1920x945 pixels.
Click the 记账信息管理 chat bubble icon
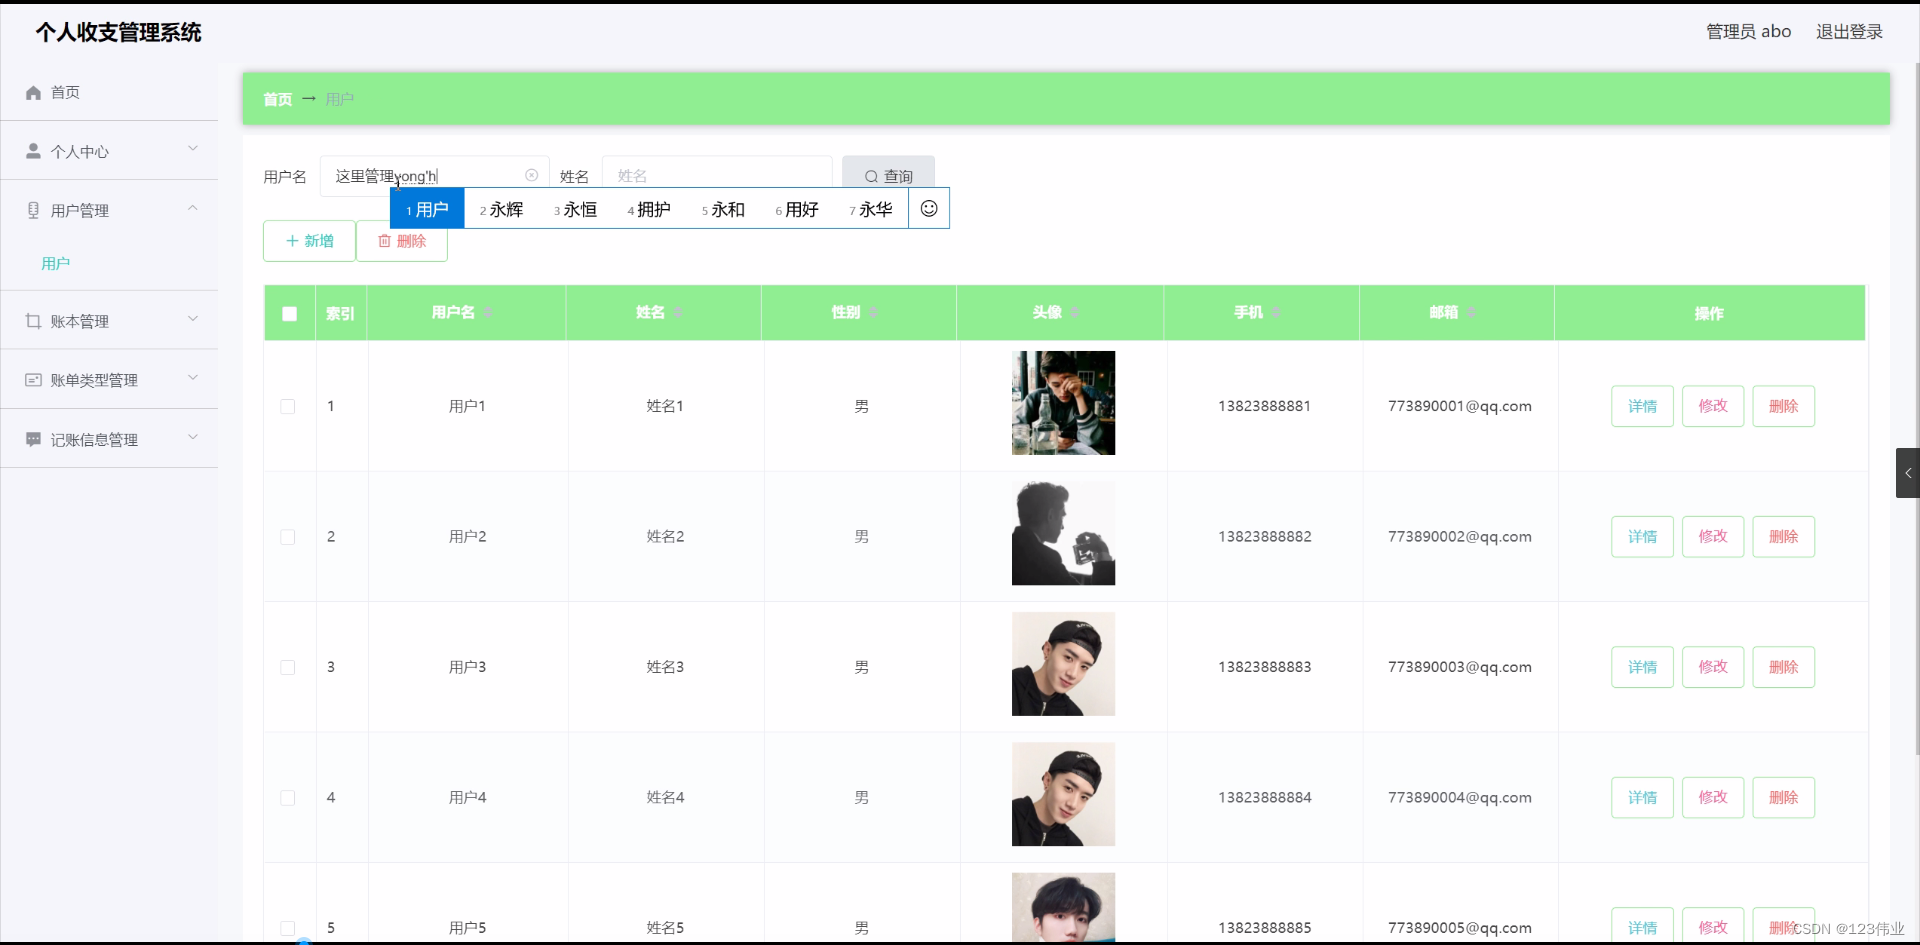pyautogui.click(x=33, y=439)
